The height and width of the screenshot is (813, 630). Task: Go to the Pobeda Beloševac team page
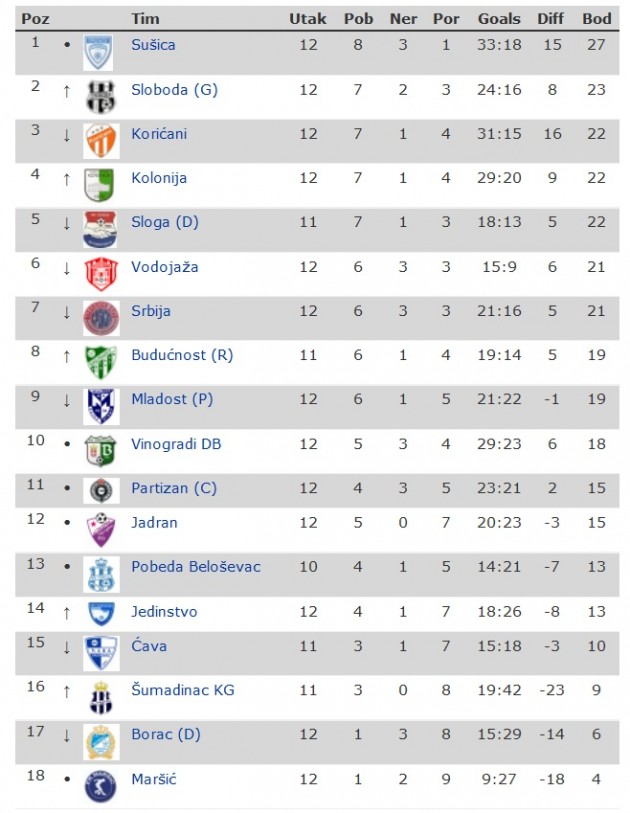pos(196,567)
